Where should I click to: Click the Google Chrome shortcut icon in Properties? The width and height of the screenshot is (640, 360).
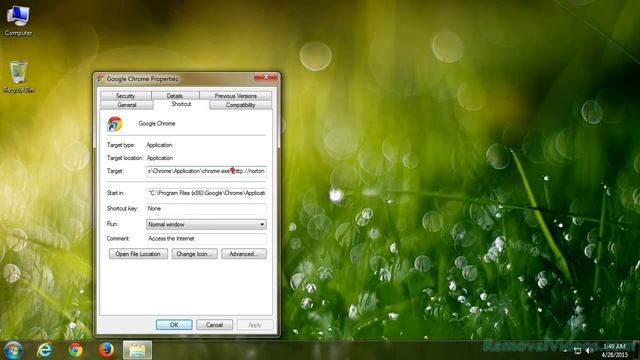[x=115, y=124]
